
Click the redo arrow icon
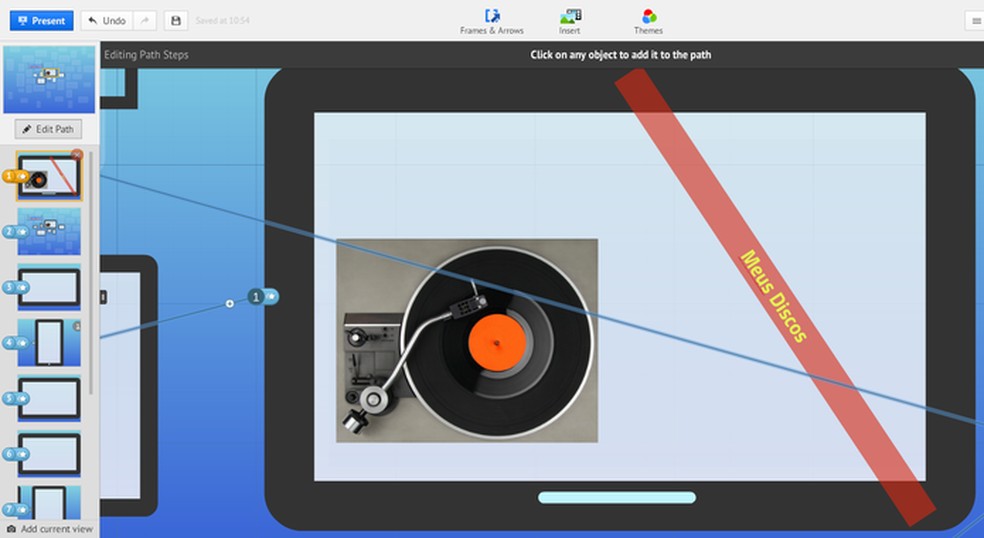tap(145, 20)
